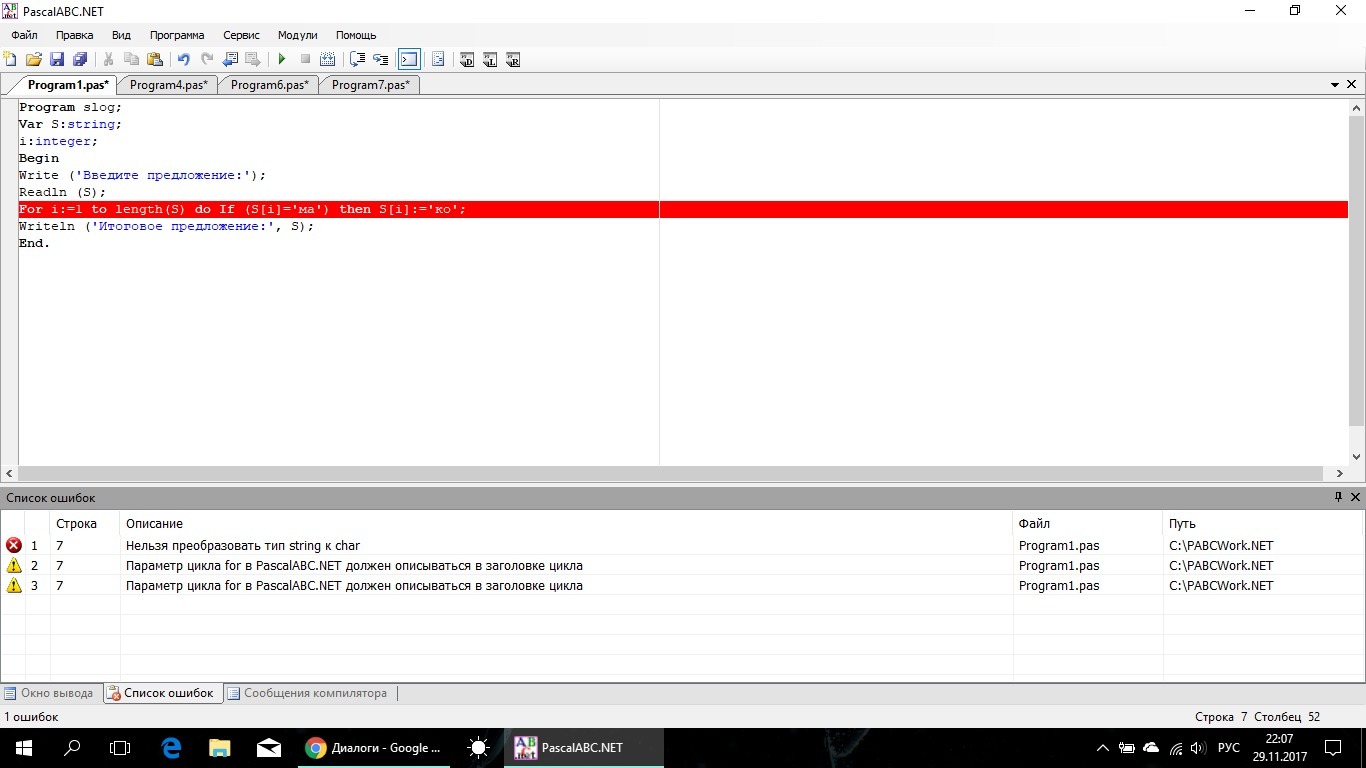
Task: Open the Сервис menu
Action: (241, 35)
